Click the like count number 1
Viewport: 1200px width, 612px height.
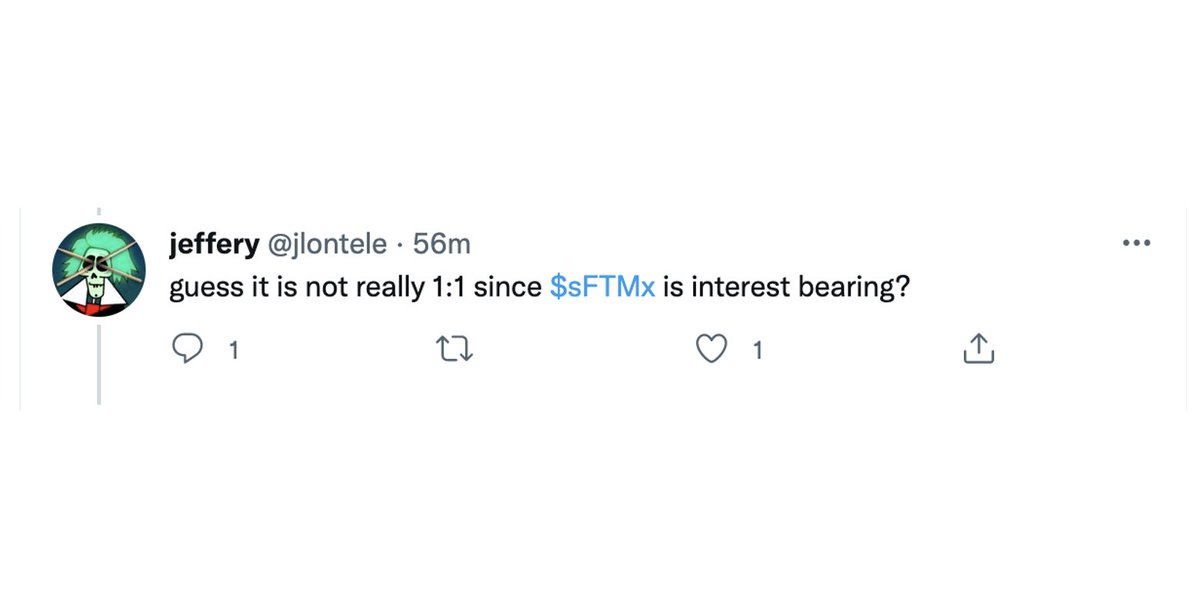[x=757, y=350]
